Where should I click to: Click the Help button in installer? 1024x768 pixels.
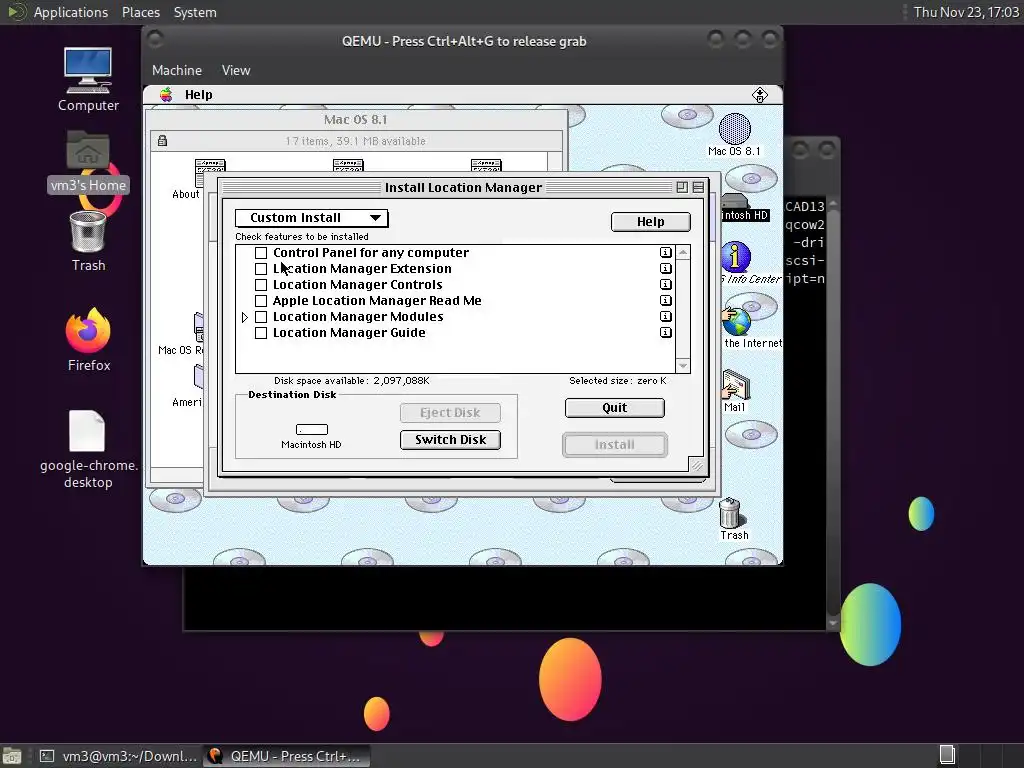[x=650, y=222]
